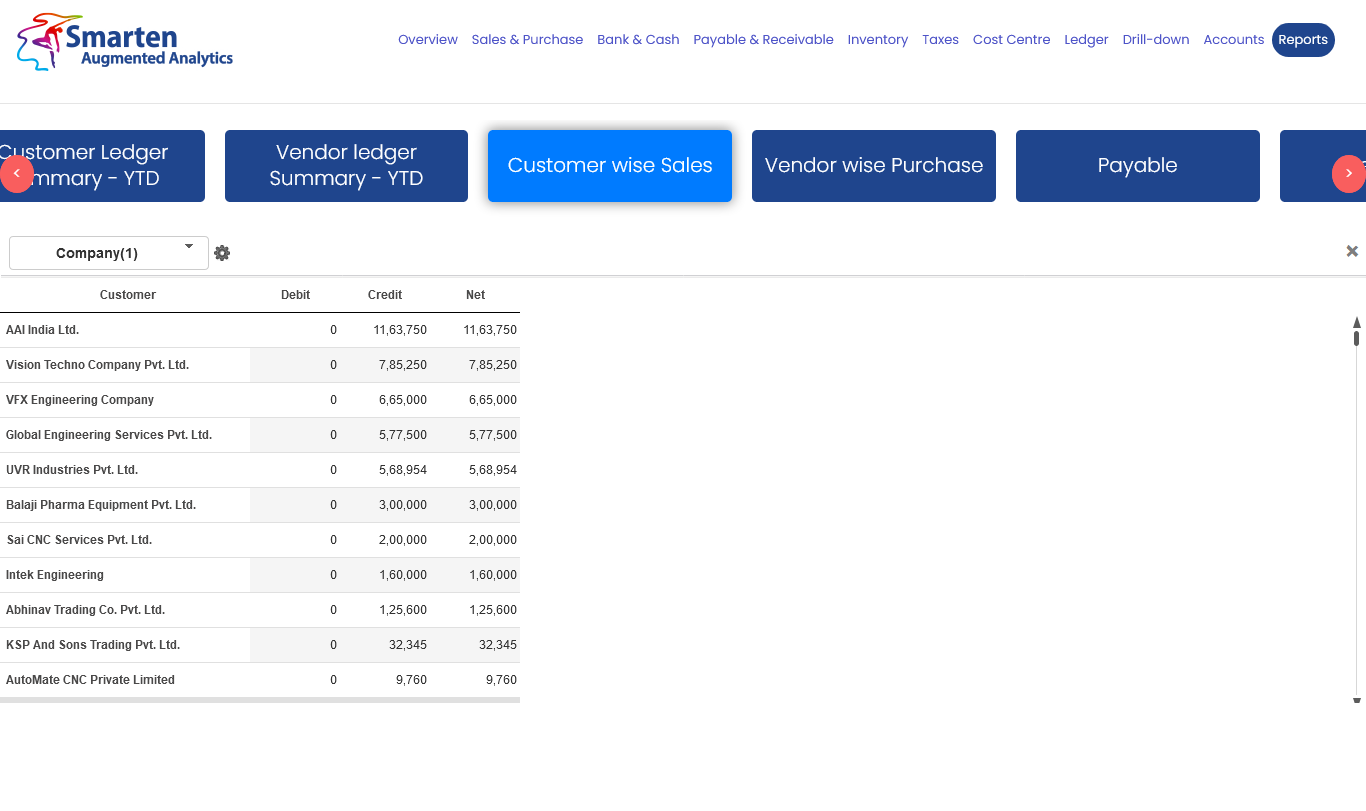This screenshot has height=811, width=1366.
Task: Click credit value 5,77,500
Action: (x=403, y=435)
